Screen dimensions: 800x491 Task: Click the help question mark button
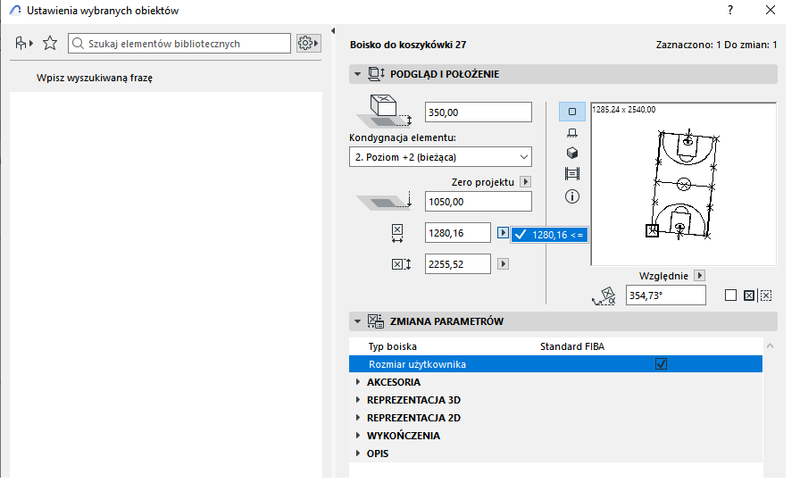click(730, 10)
